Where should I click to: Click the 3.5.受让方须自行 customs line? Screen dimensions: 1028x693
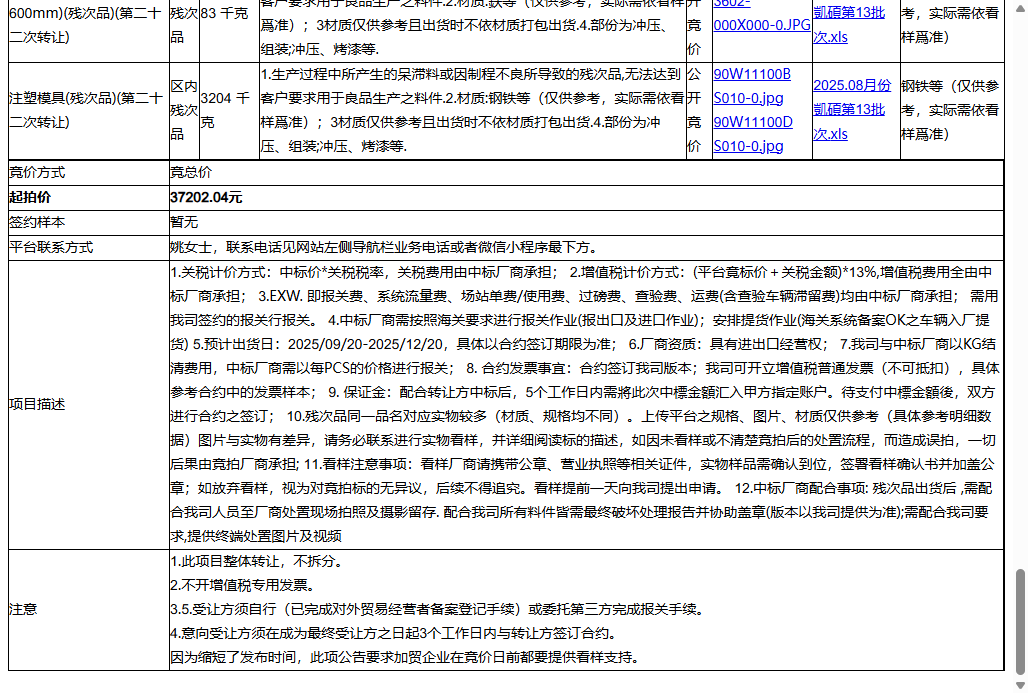[x=437, y=610]
